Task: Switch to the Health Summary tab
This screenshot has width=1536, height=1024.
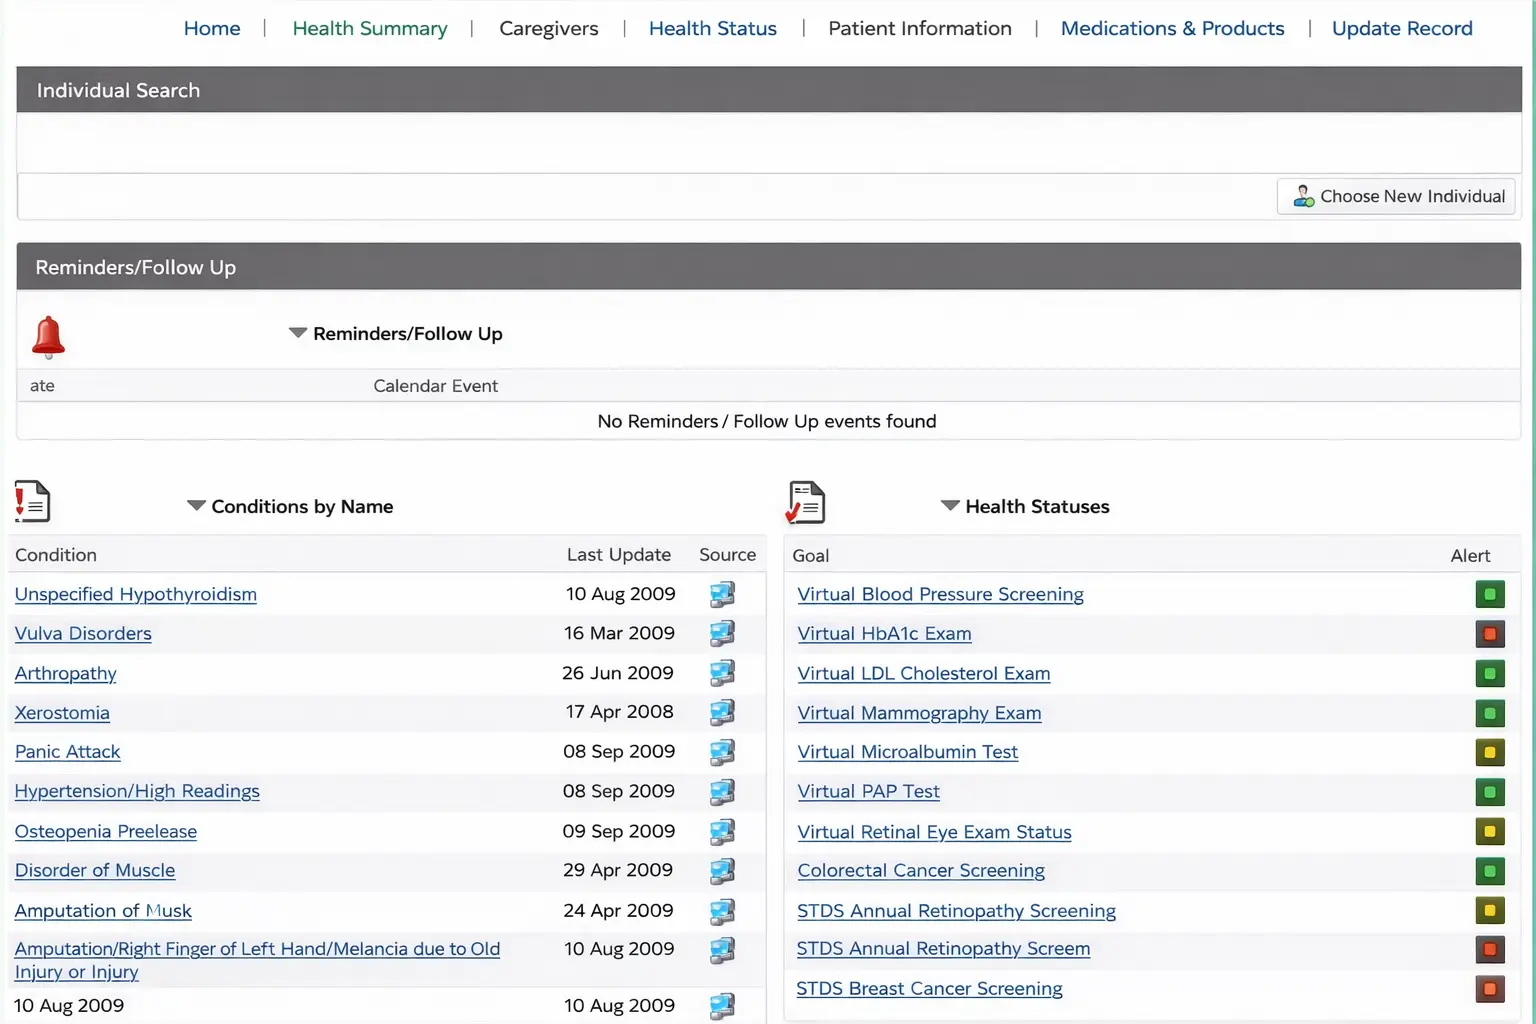Action: coord(370,28)
